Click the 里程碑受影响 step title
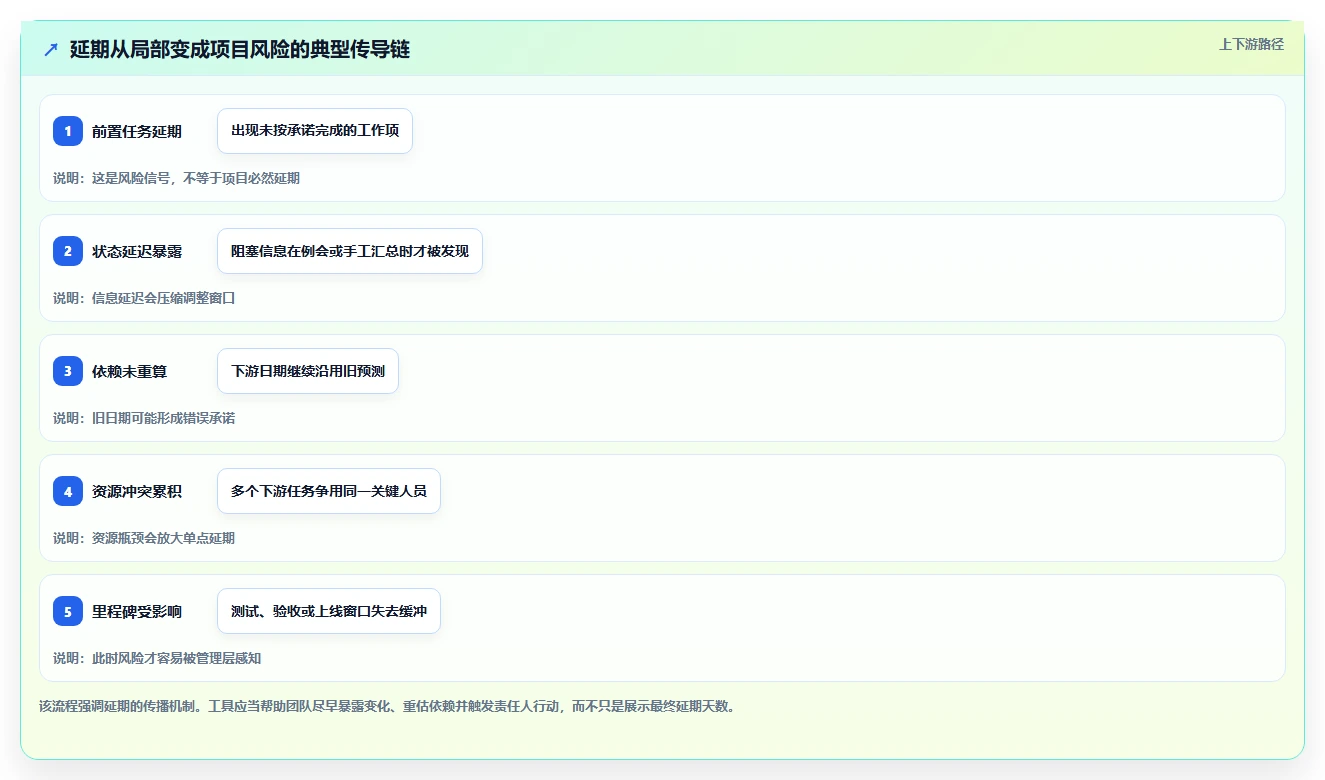 click(137, 611)
